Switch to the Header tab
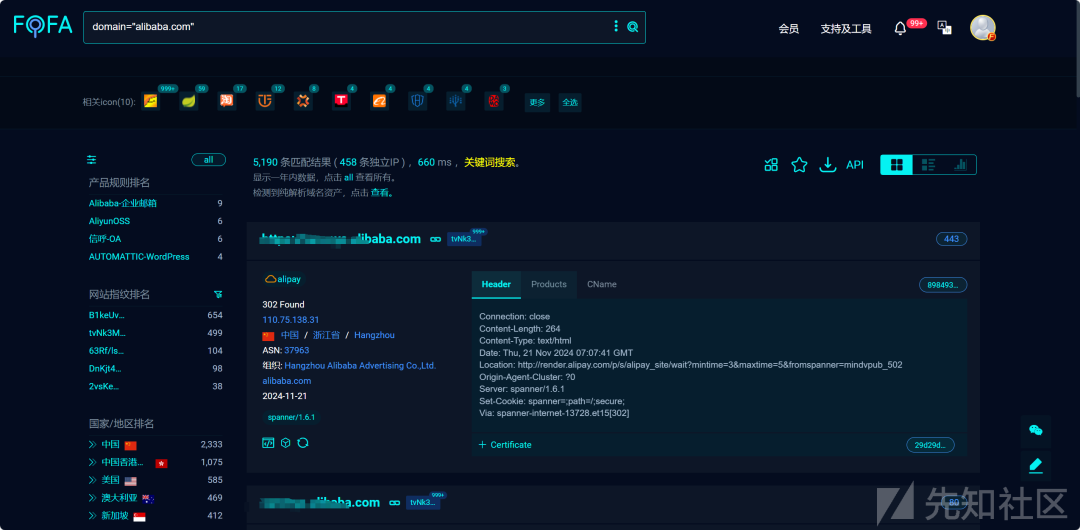This screenshot has width=1080, height=530. [x=496, y=285]
